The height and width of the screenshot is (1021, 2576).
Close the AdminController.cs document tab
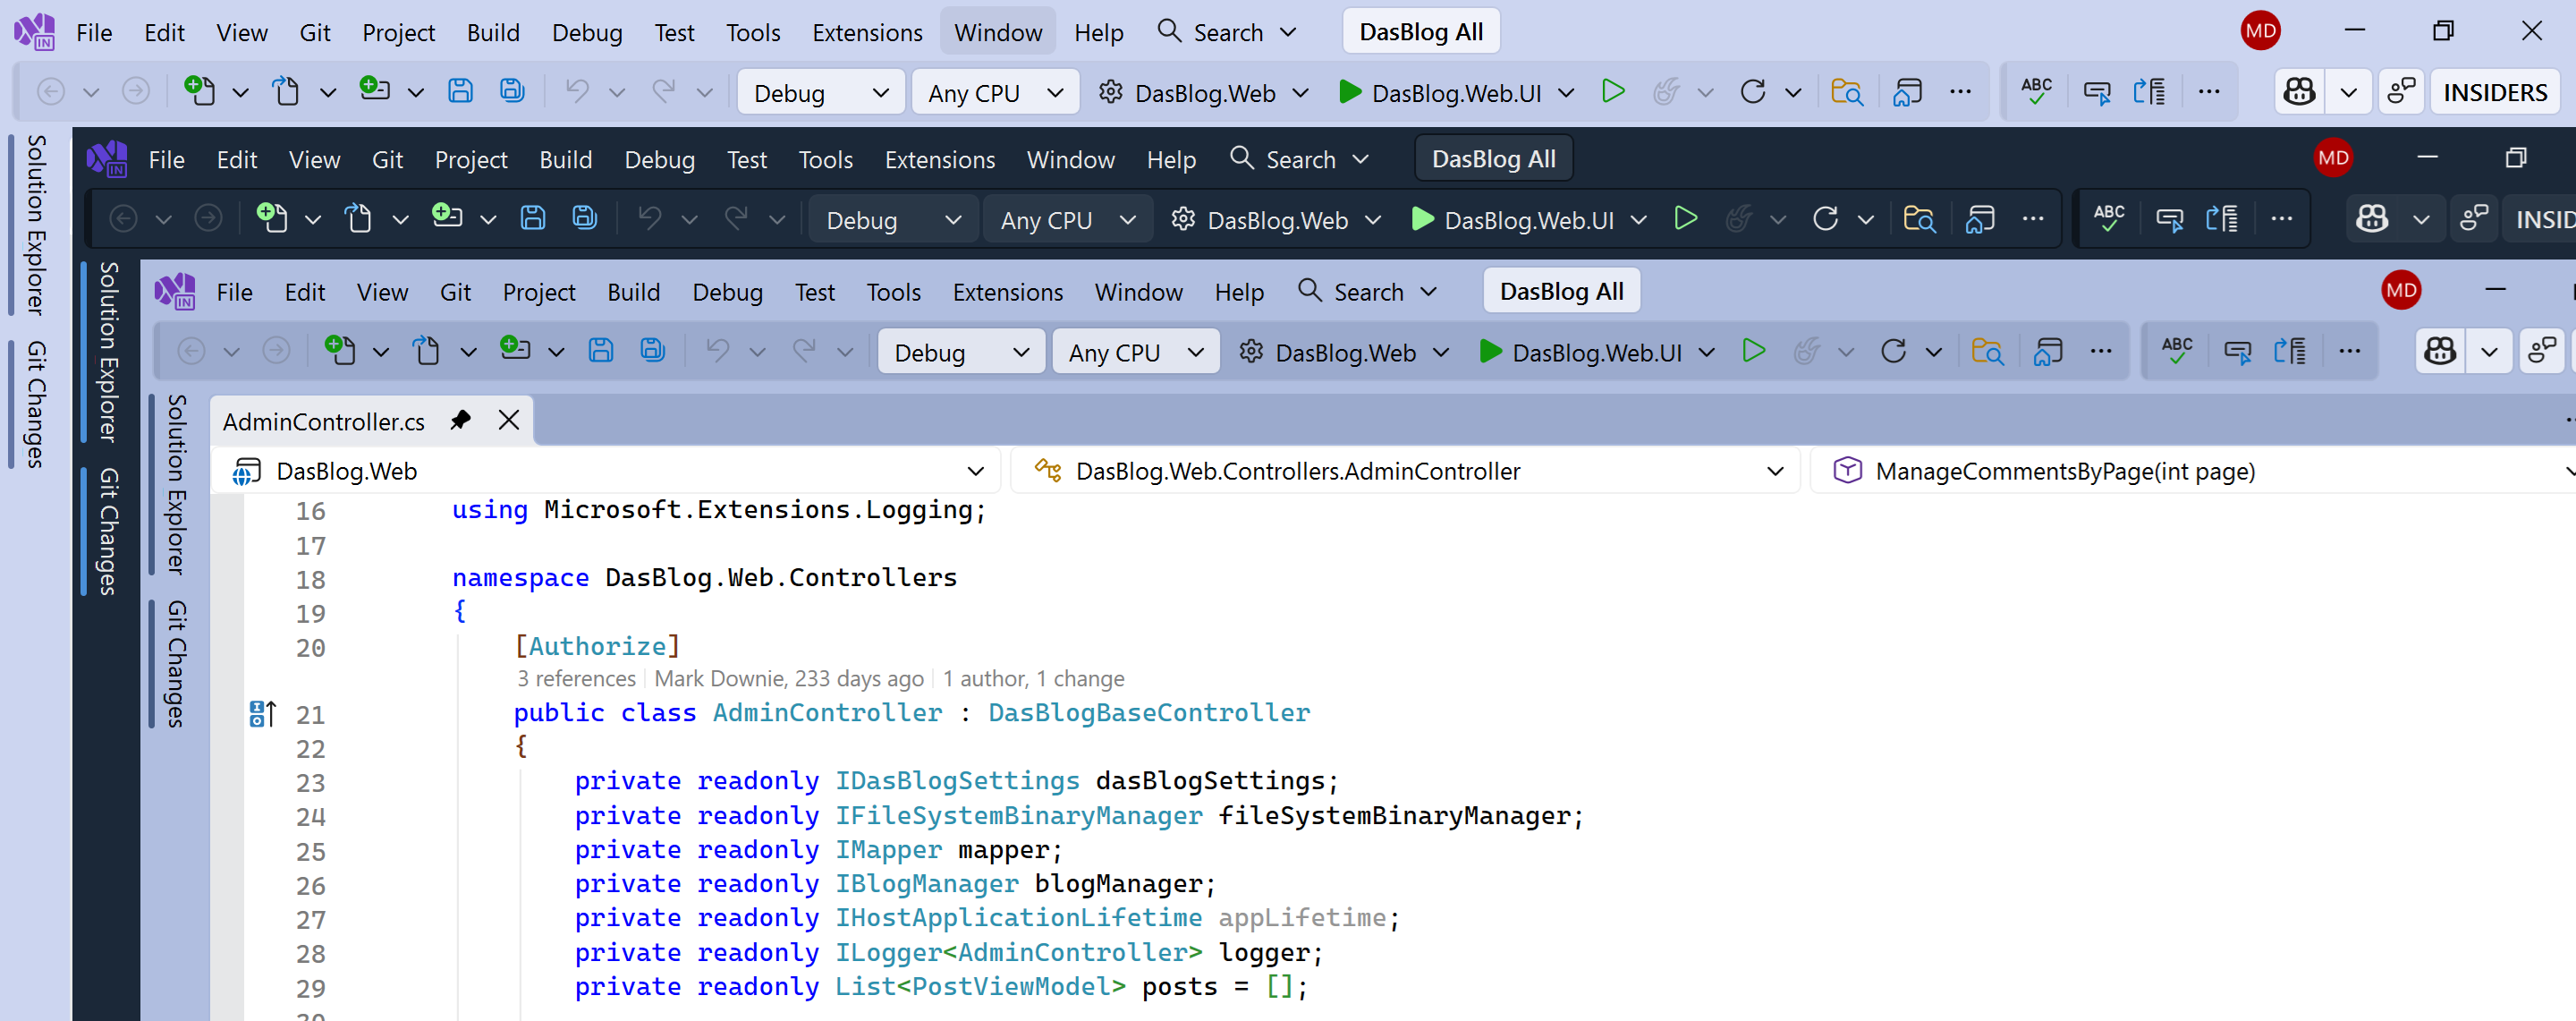509,420
